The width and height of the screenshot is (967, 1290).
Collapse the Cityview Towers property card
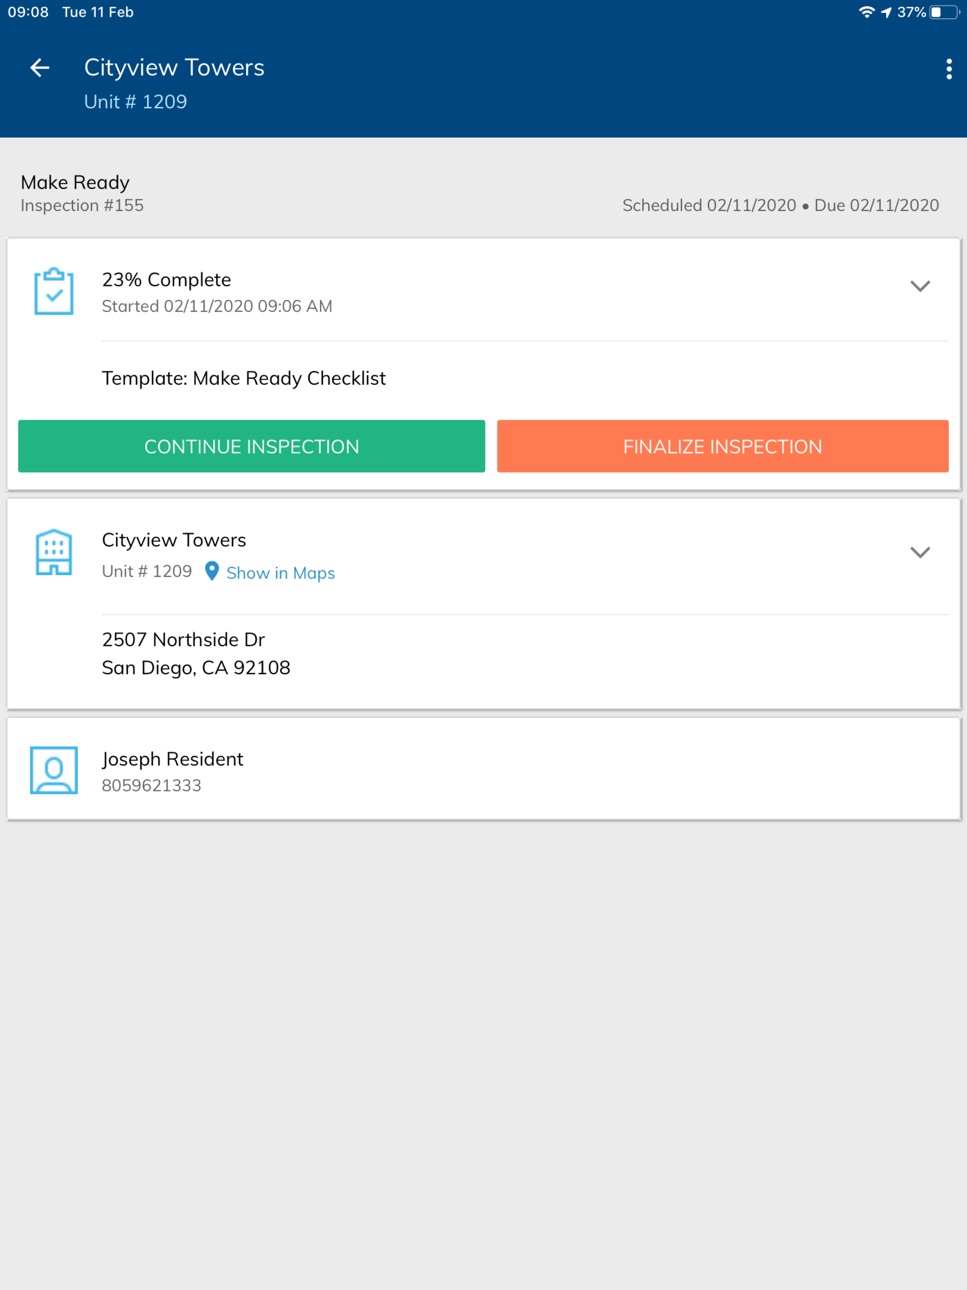920,552
